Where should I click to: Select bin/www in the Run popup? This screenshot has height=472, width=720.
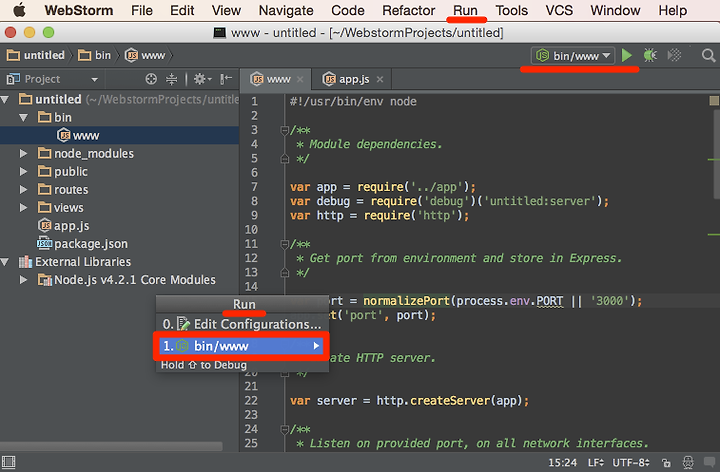click(x=242, y=346)
